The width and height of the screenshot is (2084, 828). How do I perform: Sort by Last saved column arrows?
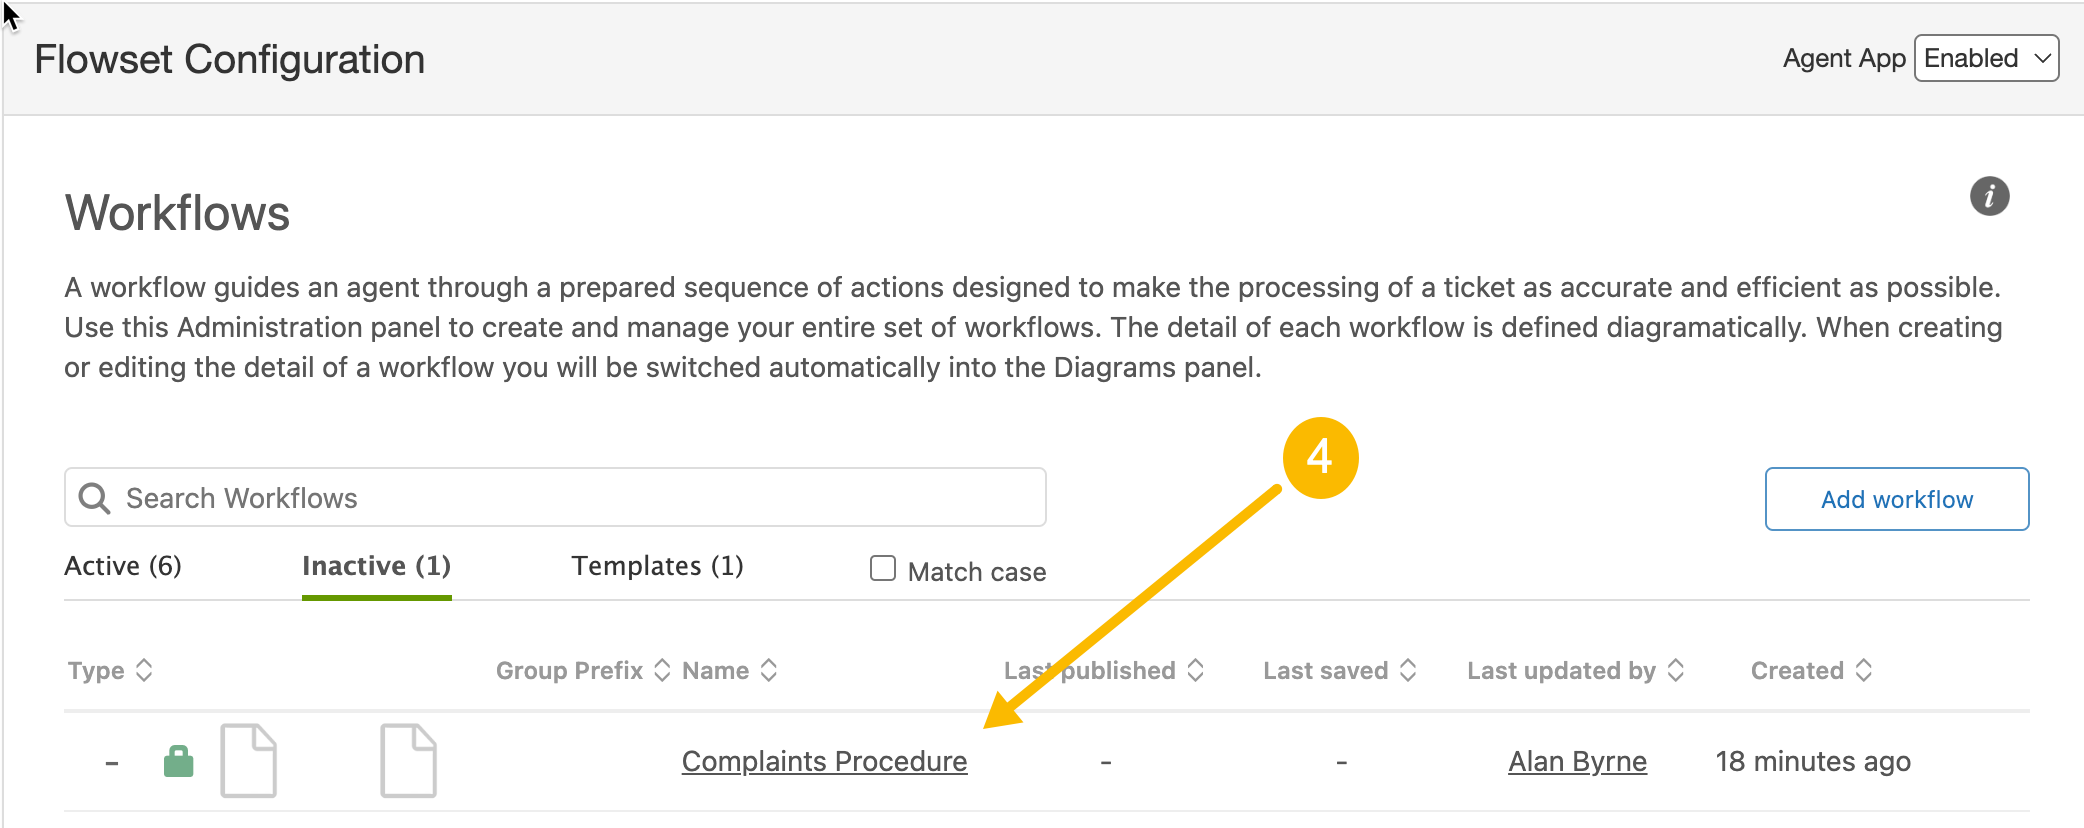coord(1408,670)
